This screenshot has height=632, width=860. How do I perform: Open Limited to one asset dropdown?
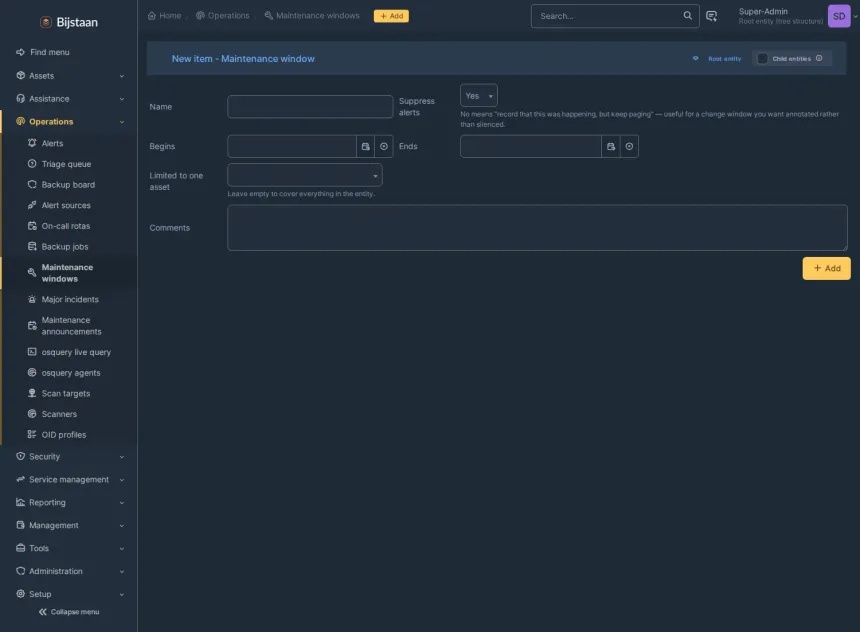click(305, 175)
